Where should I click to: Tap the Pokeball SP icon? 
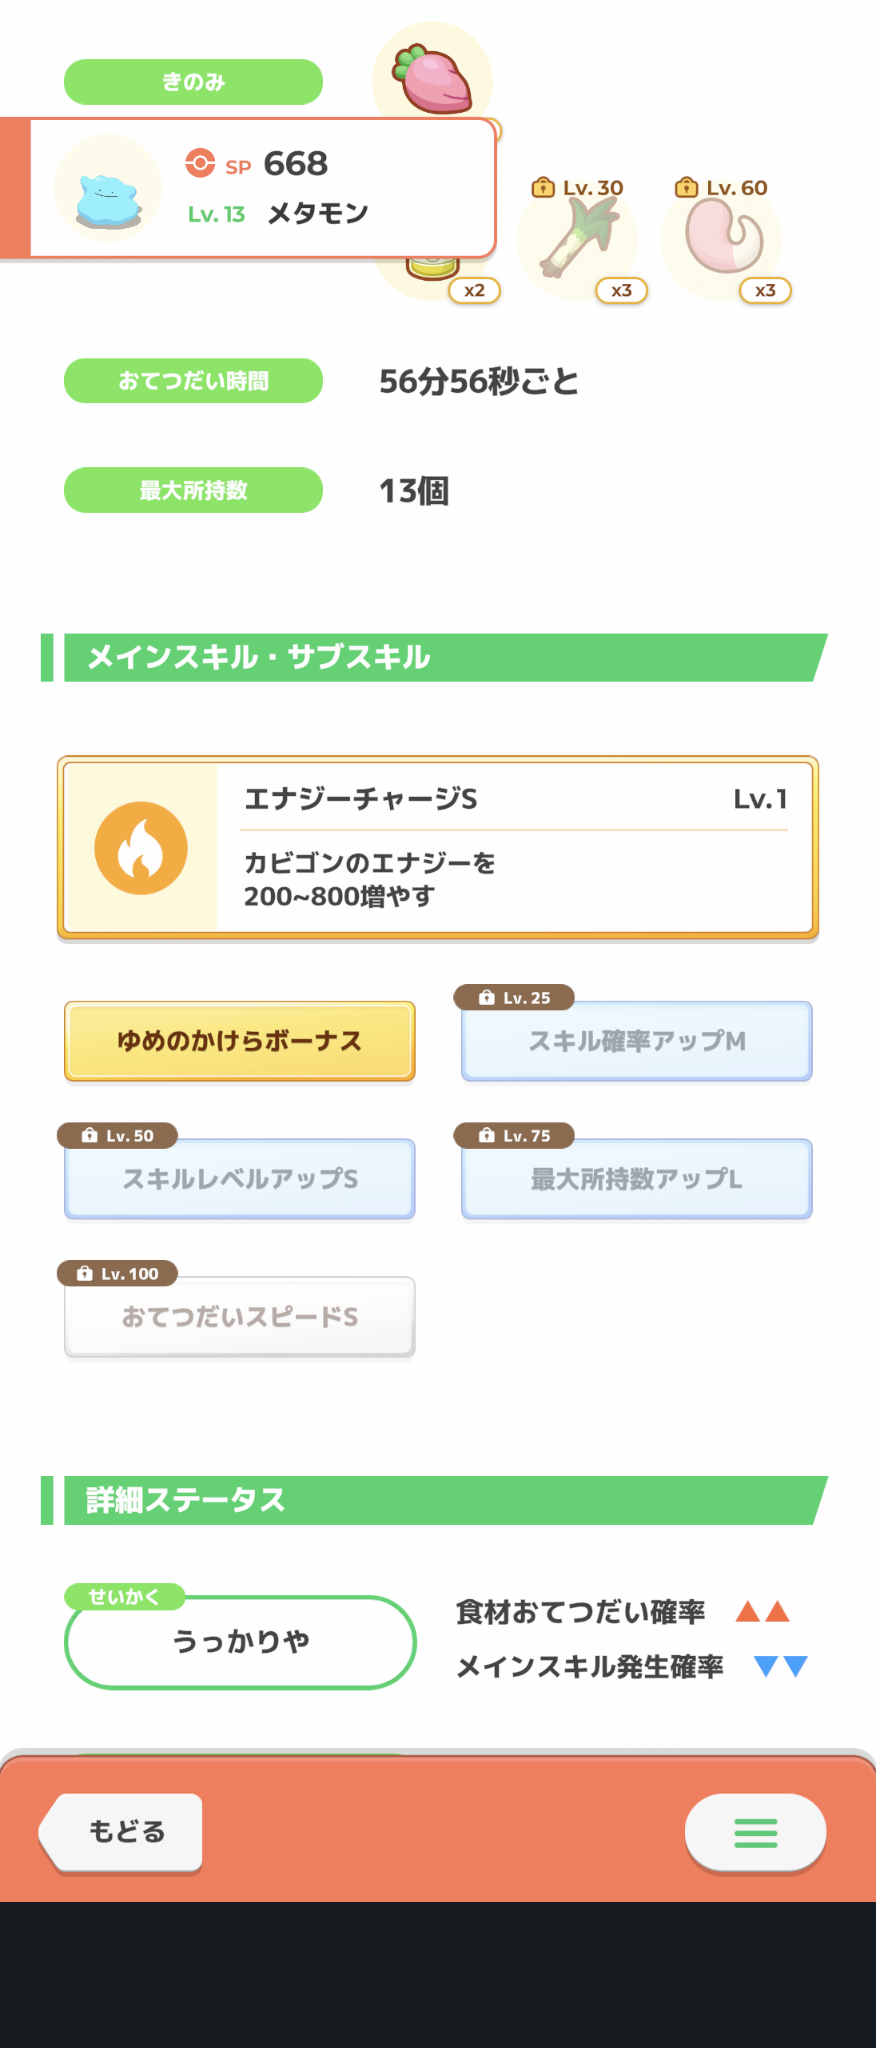[200, 163]
